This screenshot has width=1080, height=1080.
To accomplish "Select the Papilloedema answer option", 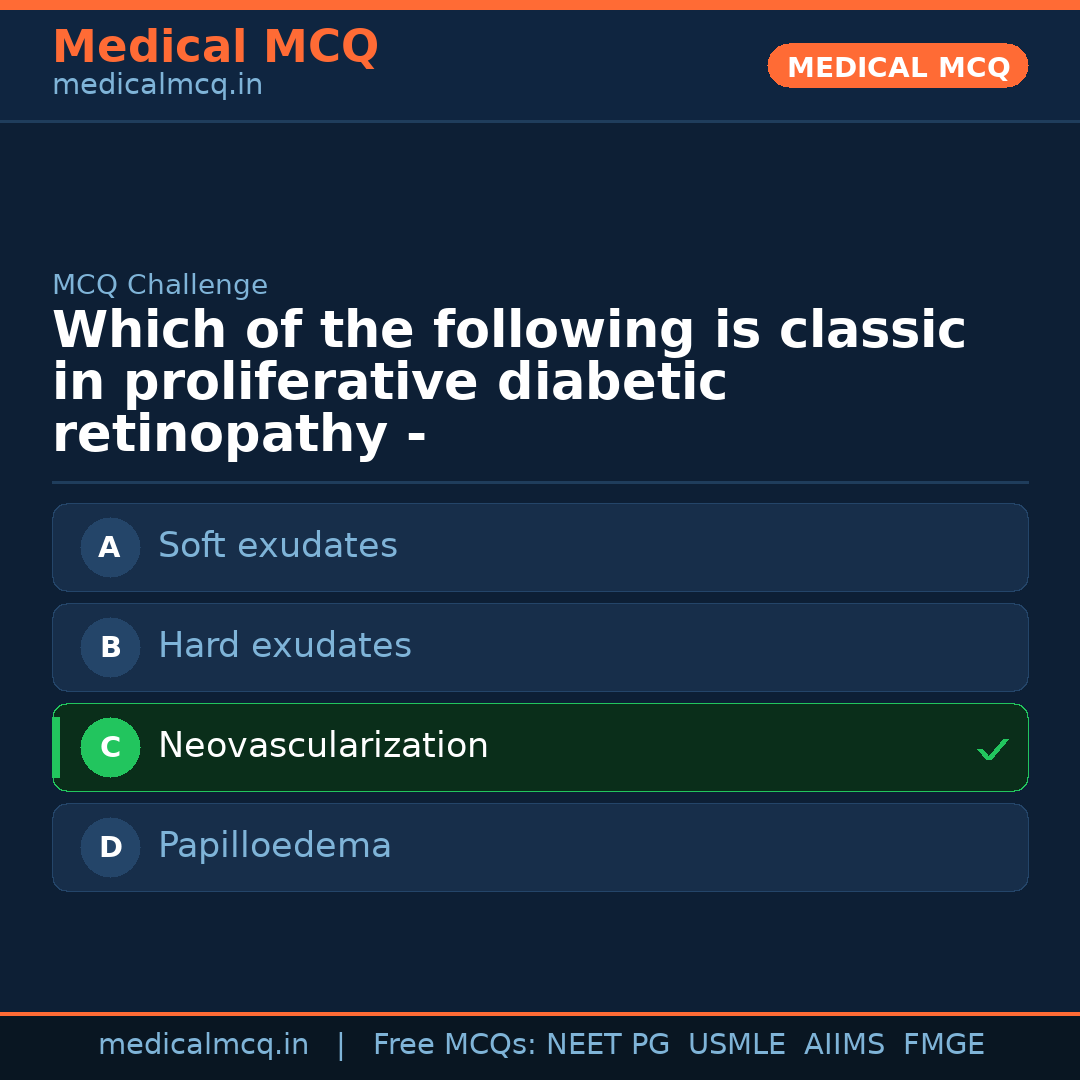I will point(275,846).
